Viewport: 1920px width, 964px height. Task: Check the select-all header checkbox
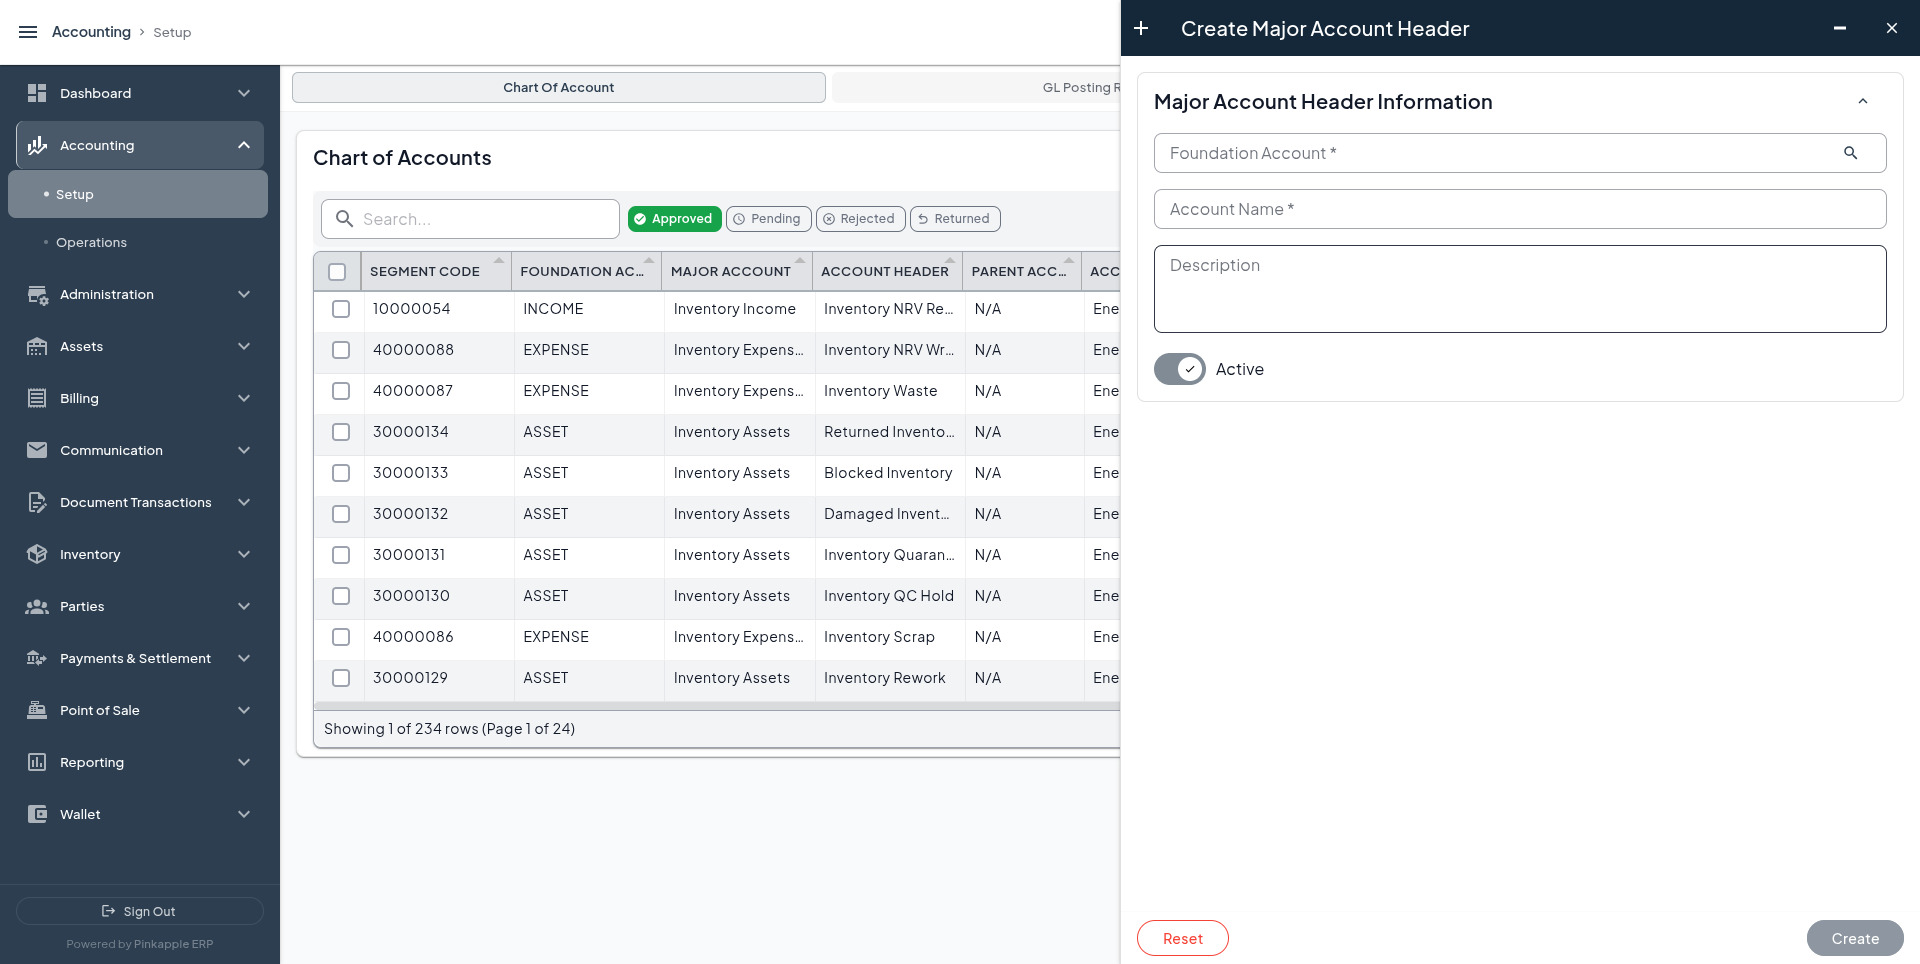point(337,272)
